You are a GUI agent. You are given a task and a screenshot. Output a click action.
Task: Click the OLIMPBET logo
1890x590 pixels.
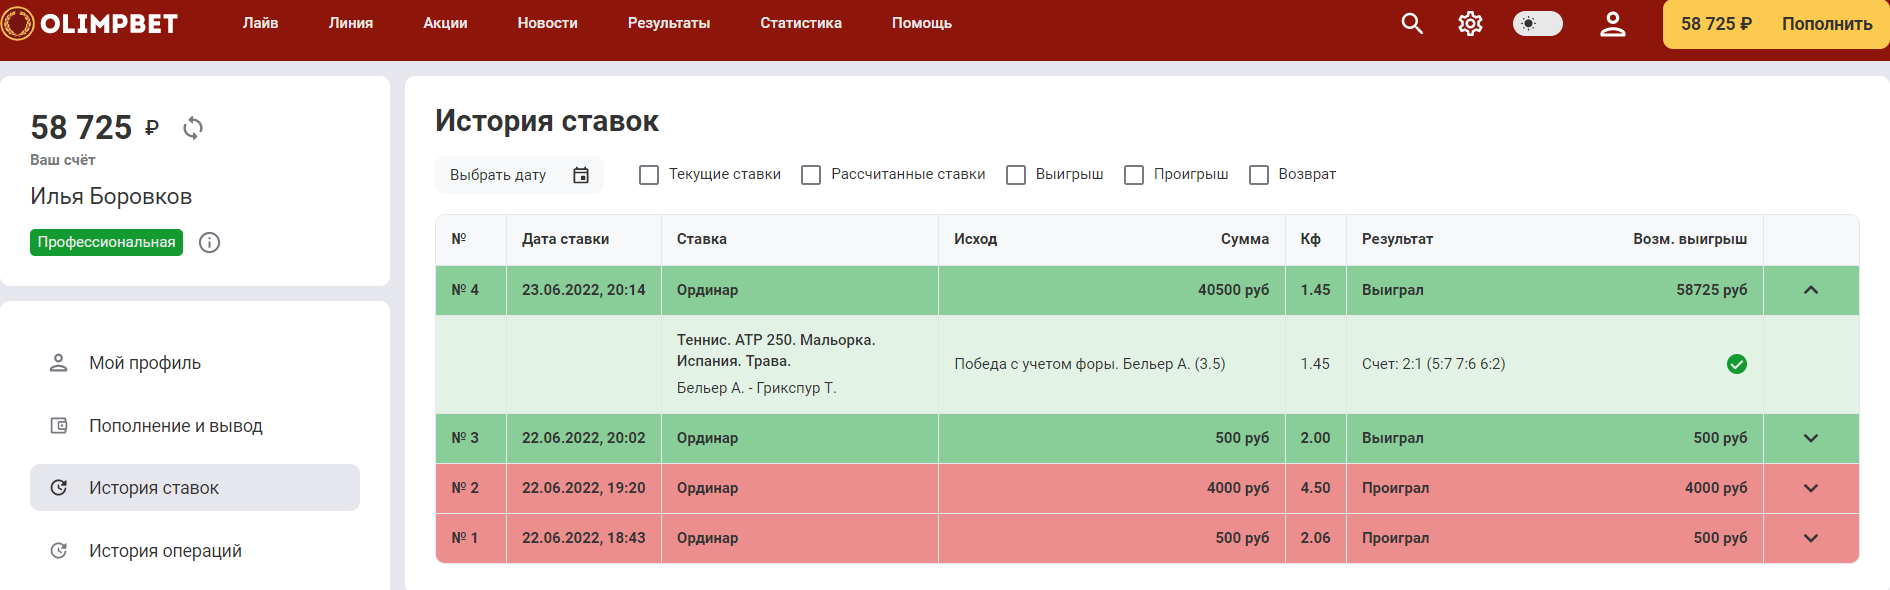[92, 23]
